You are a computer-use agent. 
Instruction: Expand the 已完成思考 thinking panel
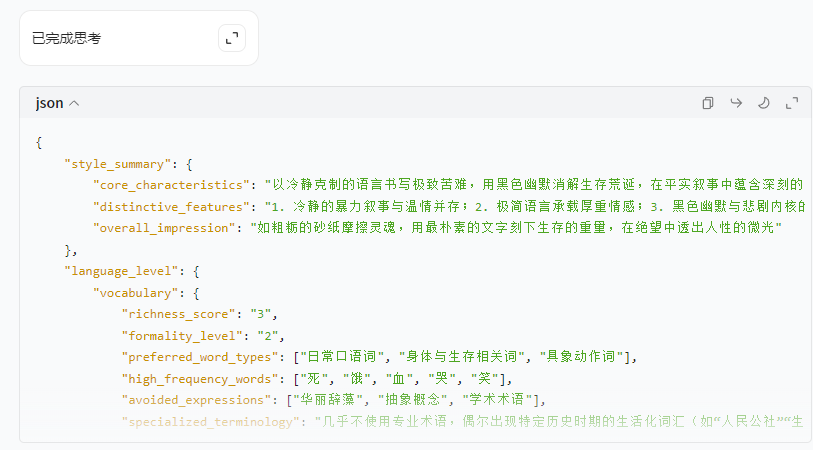(232, 38)
